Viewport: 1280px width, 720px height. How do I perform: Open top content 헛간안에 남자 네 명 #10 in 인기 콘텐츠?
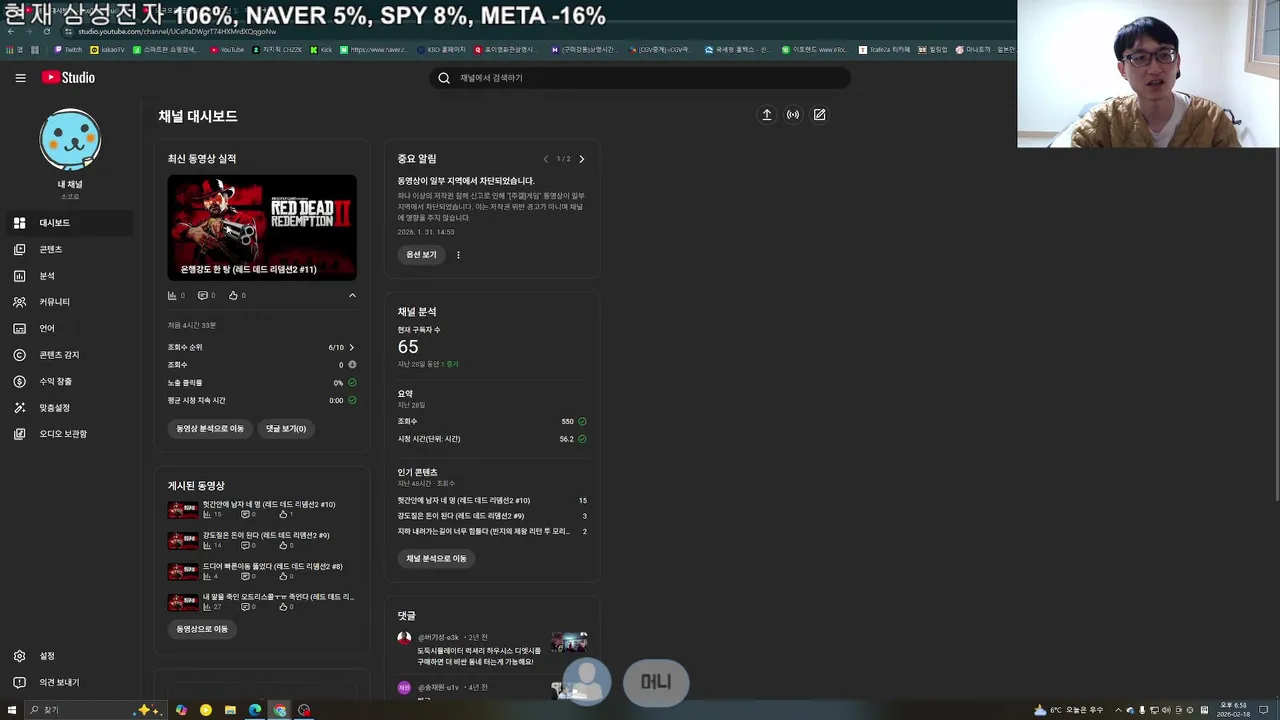(464, 500)
